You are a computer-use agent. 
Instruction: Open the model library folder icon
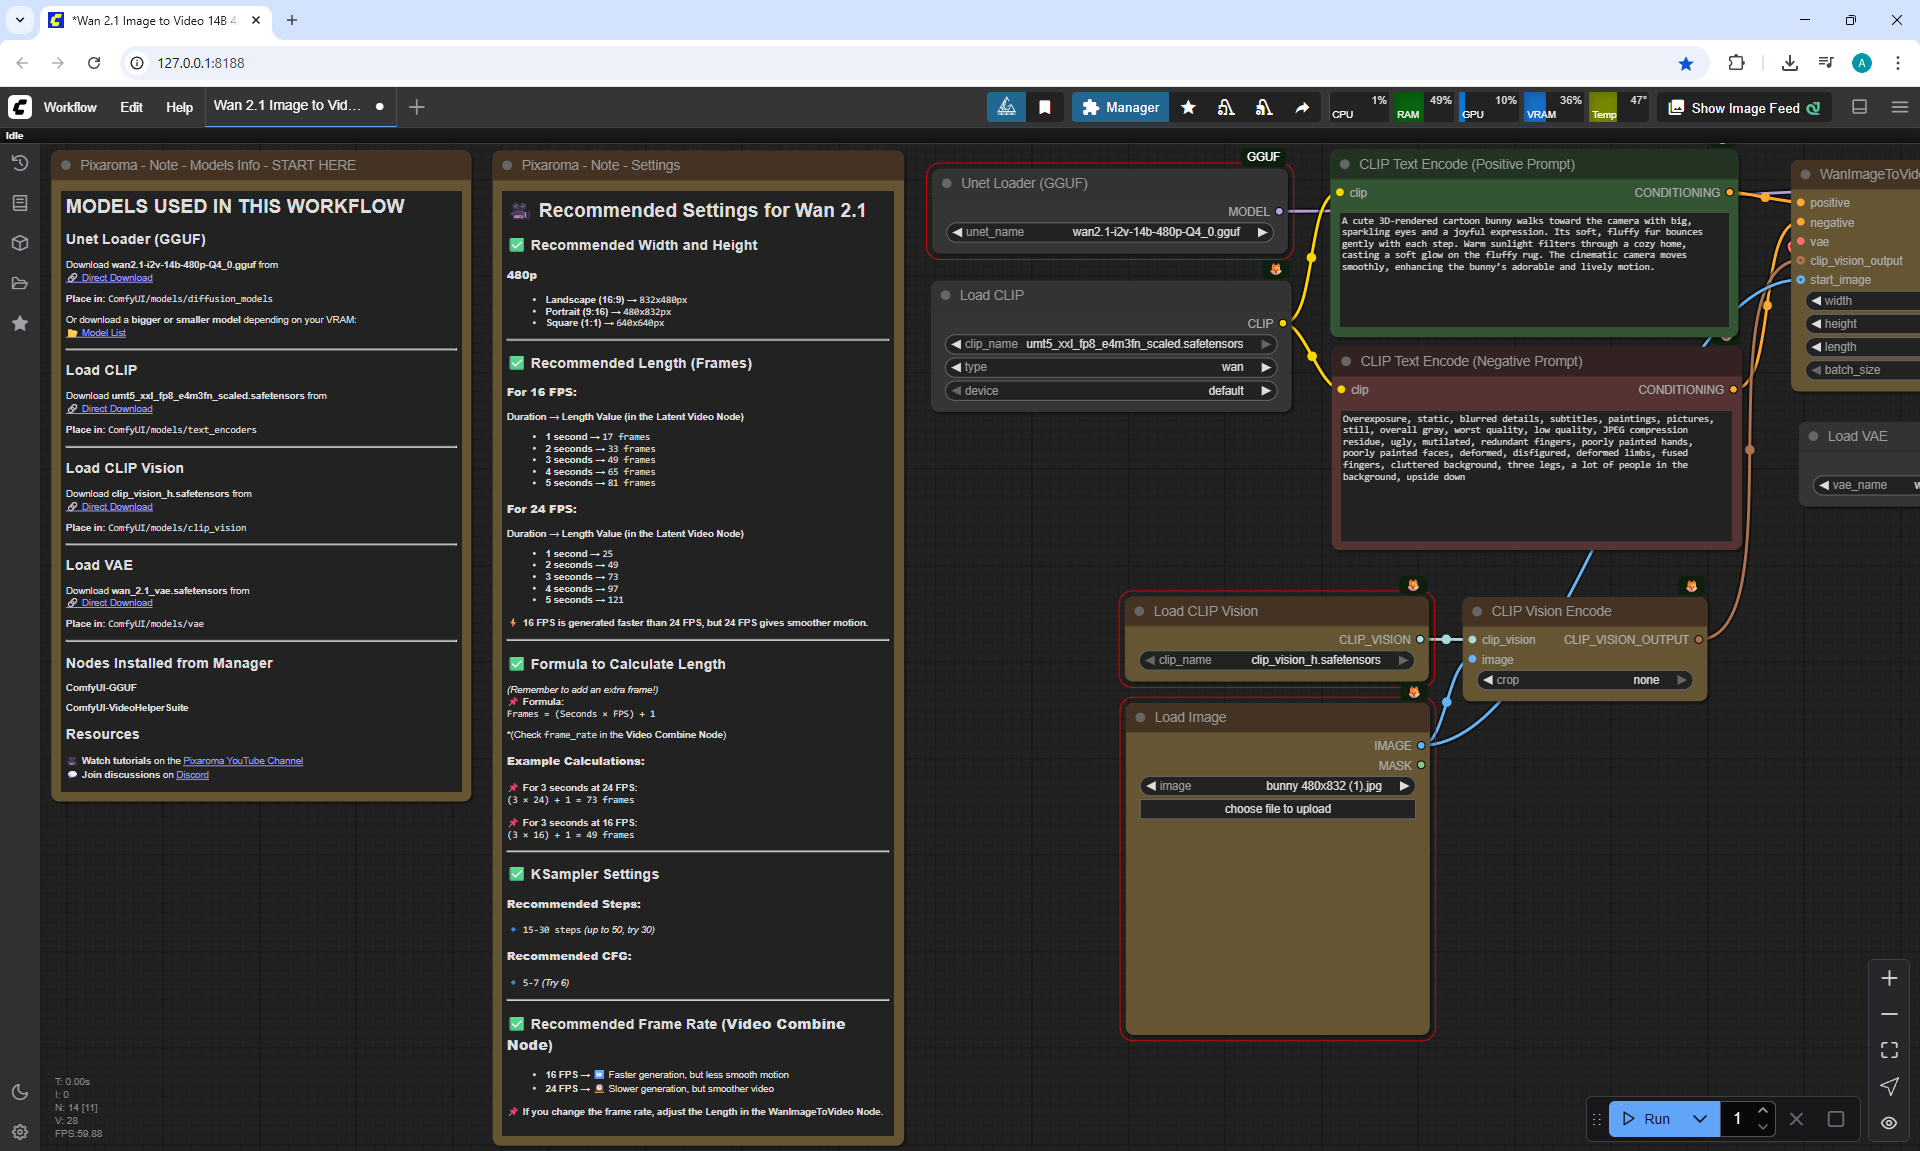click(20, 283)
